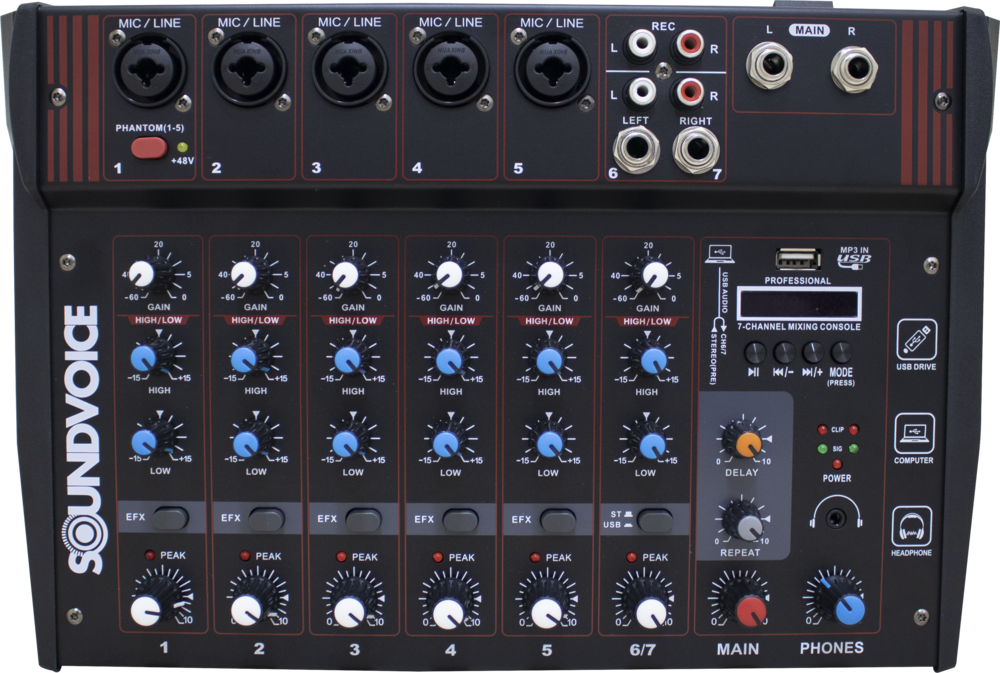Click the USB DRIVE icon
Screen dimensions: 1000x673
[x=916, y=339]
